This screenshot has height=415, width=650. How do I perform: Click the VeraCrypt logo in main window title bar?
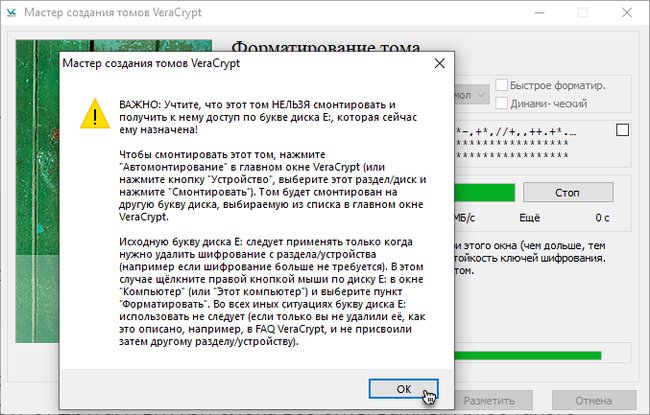pos(11,12)
